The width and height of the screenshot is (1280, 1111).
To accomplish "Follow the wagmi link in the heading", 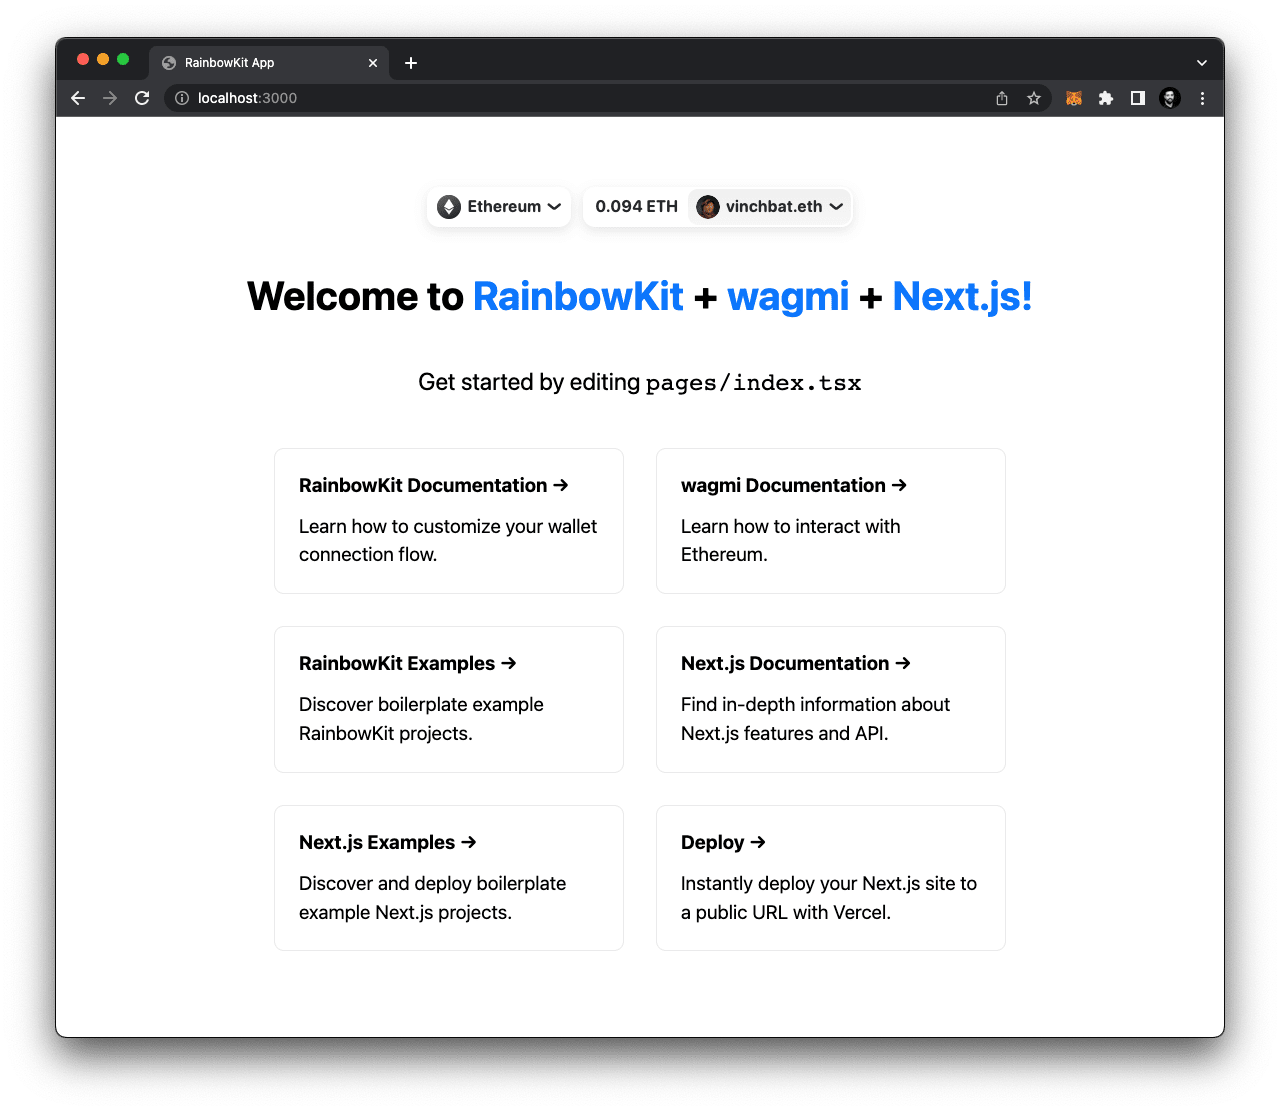I will tap(788, 297).
